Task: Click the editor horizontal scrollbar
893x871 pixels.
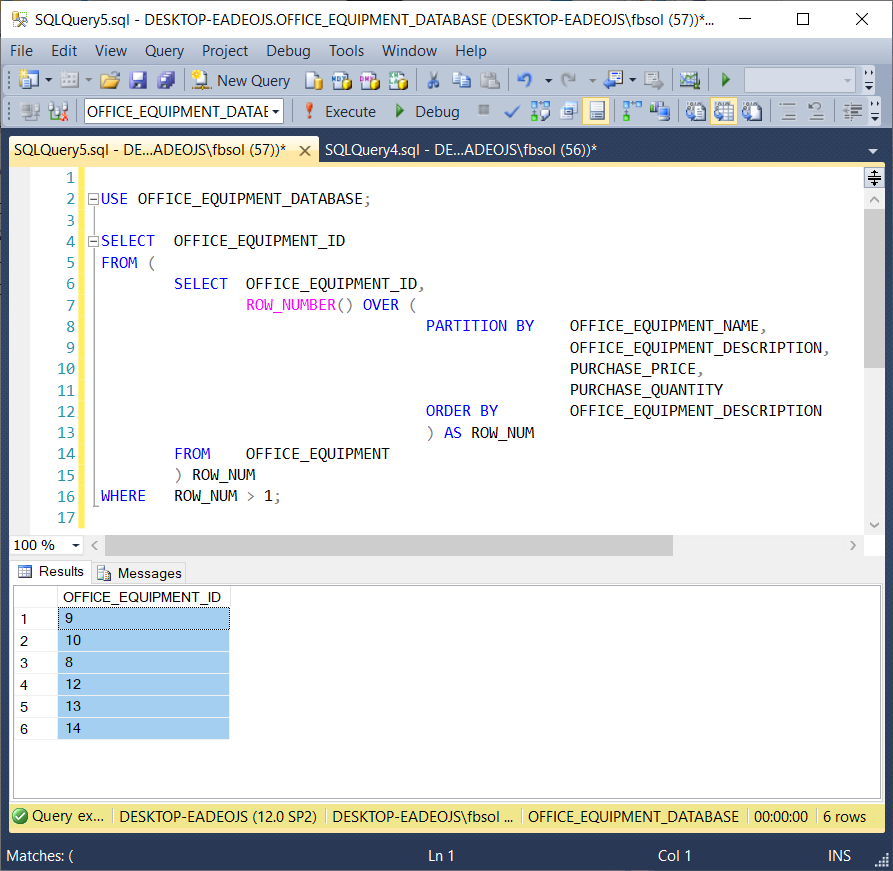Action: coord(389,545)
